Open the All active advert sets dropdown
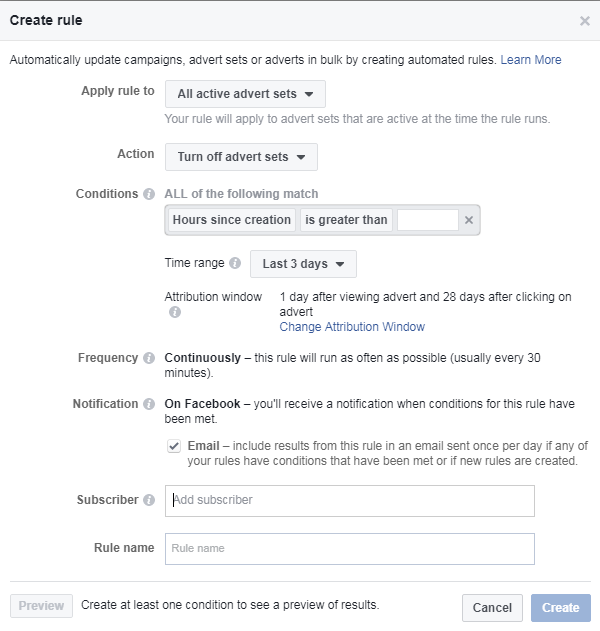The image size is (600, 631). [x=245, y=94]
